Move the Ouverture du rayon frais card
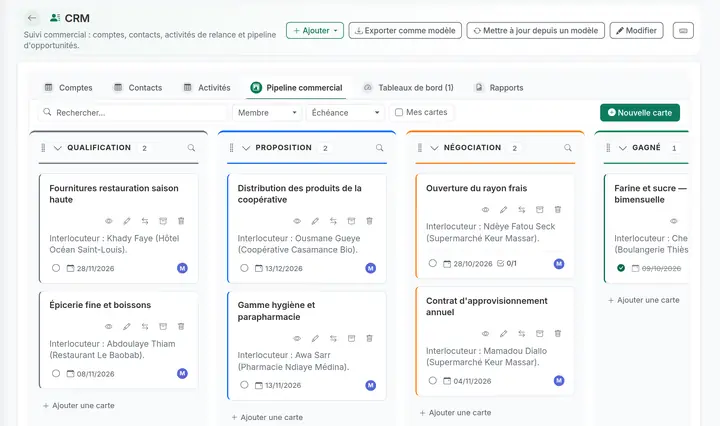Viewport: 720px width, 426px height. coord(522,210)
